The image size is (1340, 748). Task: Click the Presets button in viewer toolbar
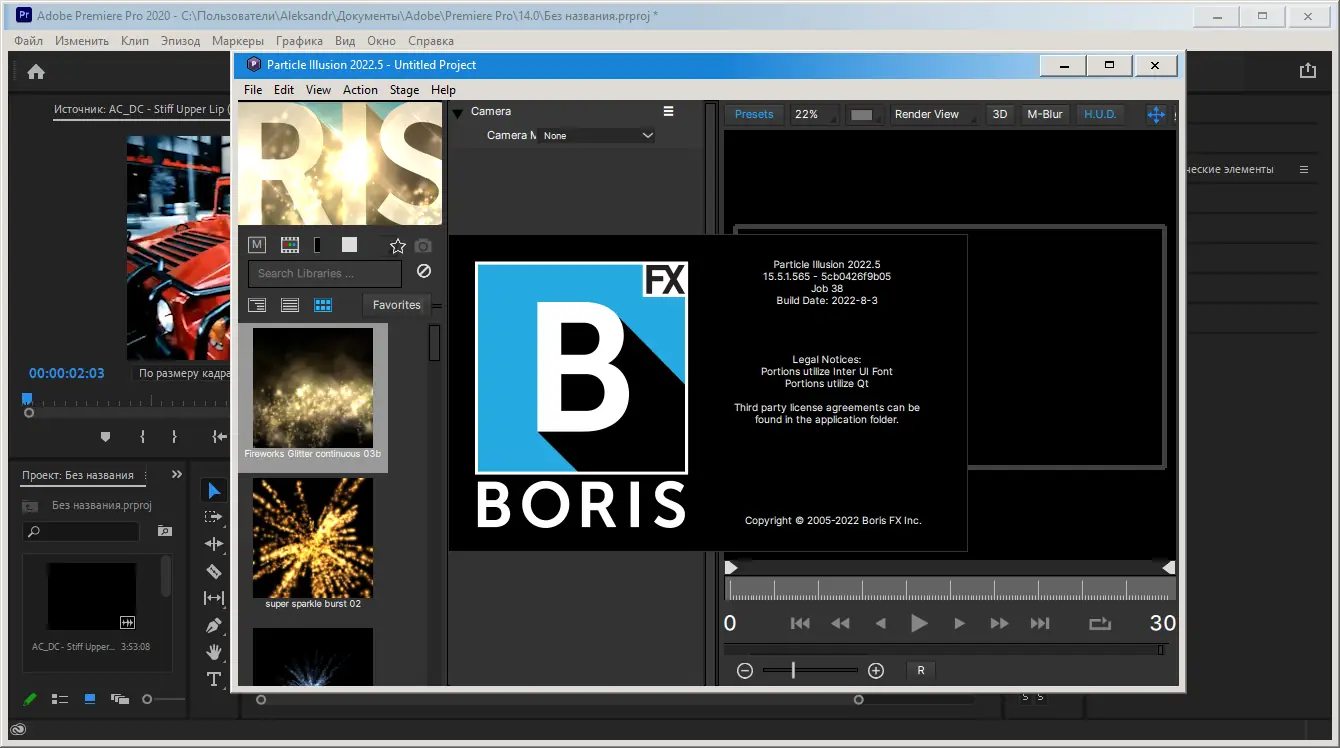pyautogui.click(x=754, y=114)
